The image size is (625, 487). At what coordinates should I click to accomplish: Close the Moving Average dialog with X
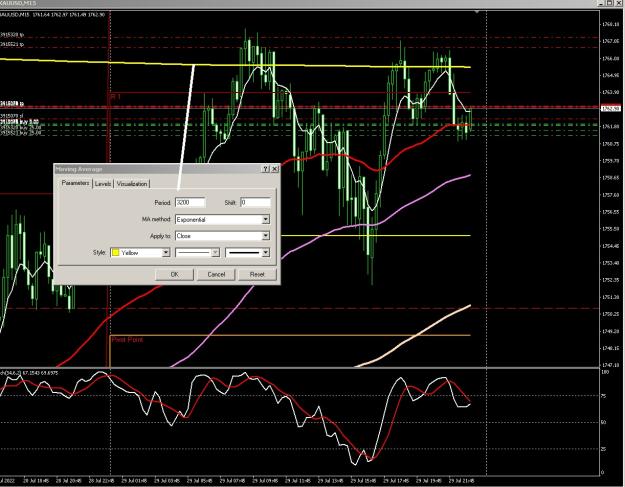point(275,169)
